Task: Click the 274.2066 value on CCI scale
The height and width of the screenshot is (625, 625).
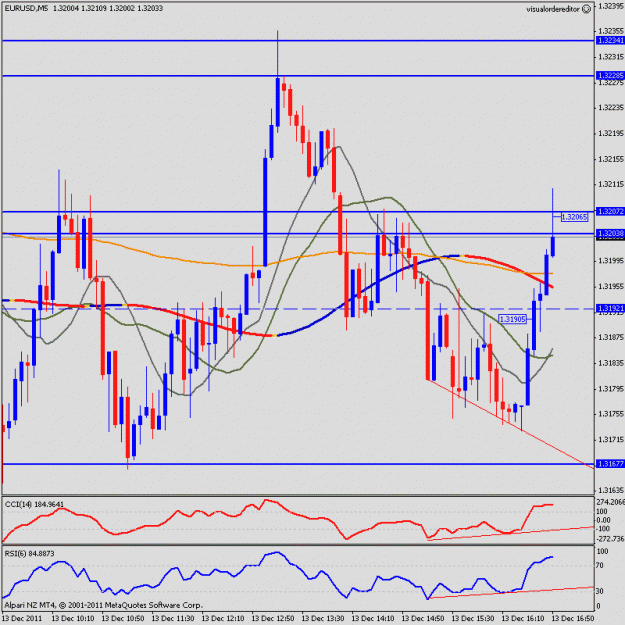Action: coord(610,502)
